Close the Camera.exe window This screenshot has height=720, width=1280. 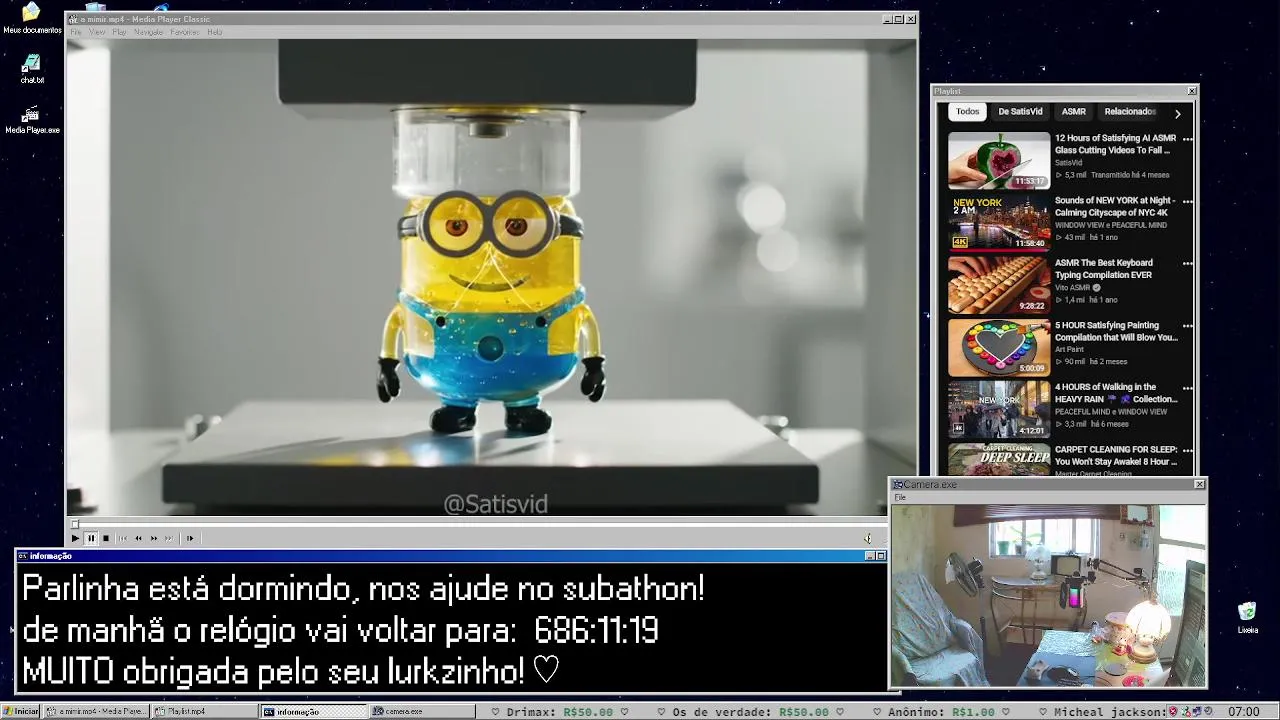1199,484
